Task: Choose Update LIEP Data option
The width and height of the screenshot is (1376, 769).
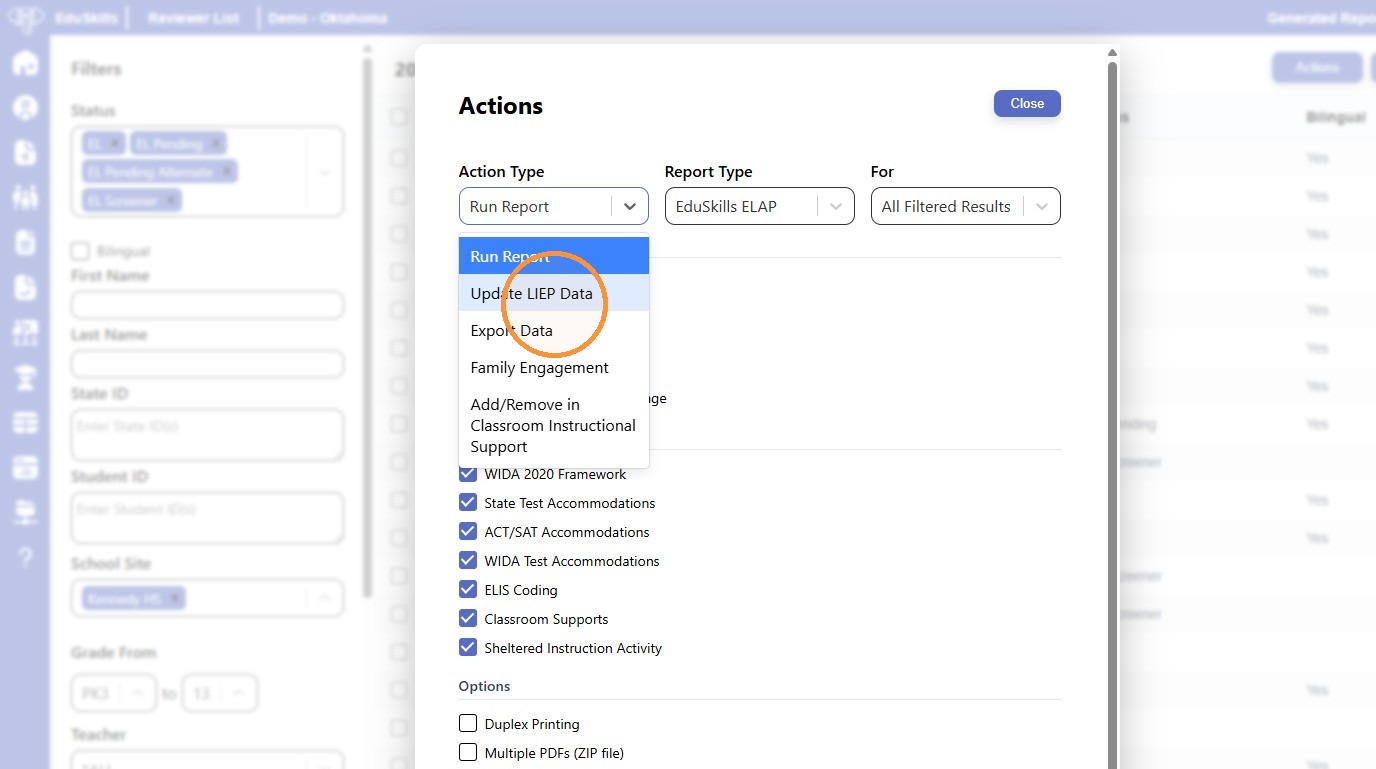Action: [x=554, y=293]
